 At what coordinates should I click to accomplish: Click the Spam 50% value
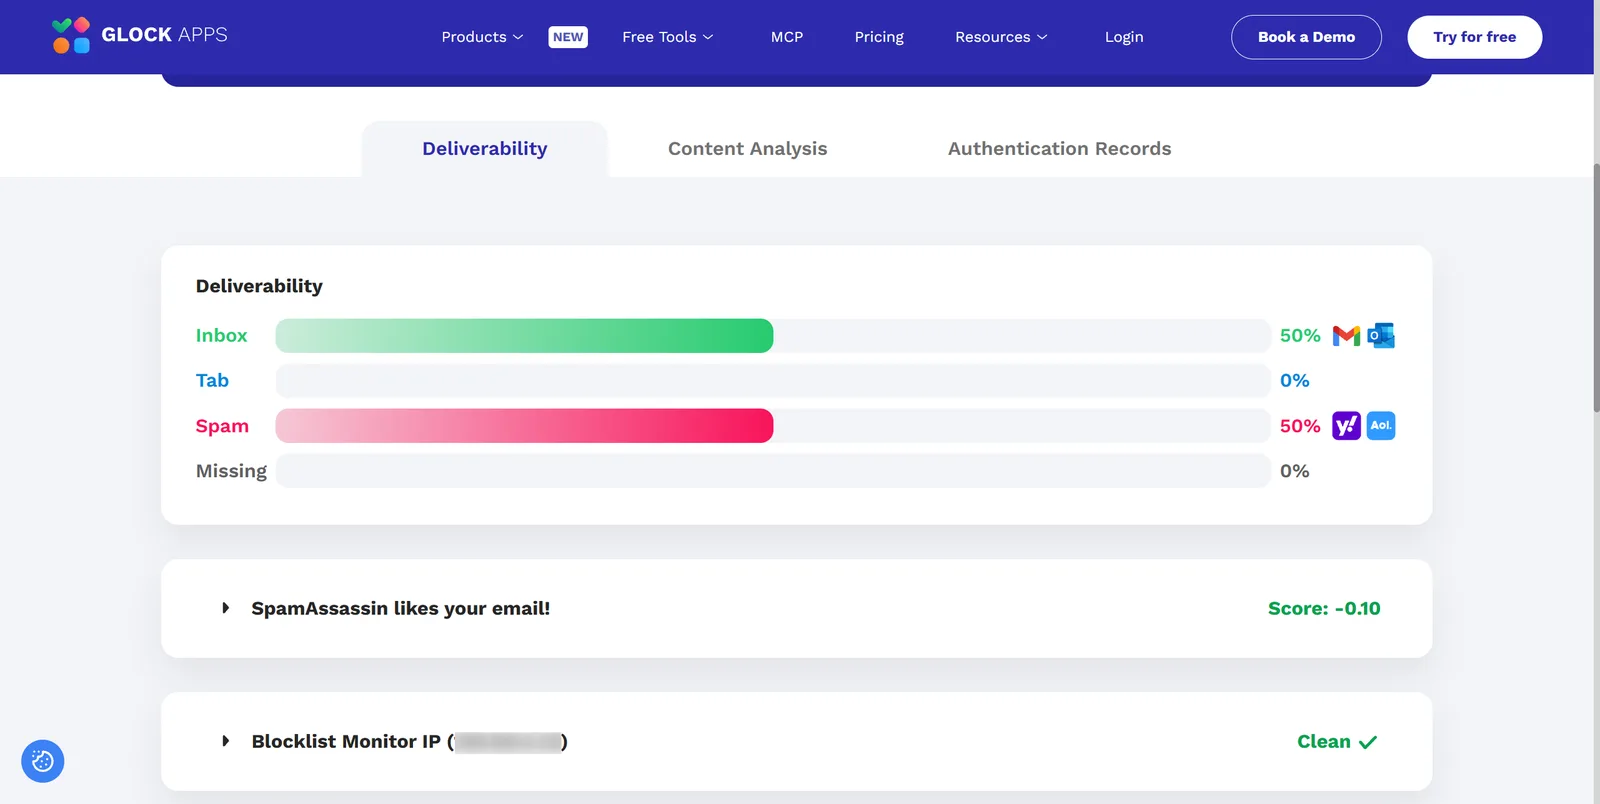tap(1300, 426)
